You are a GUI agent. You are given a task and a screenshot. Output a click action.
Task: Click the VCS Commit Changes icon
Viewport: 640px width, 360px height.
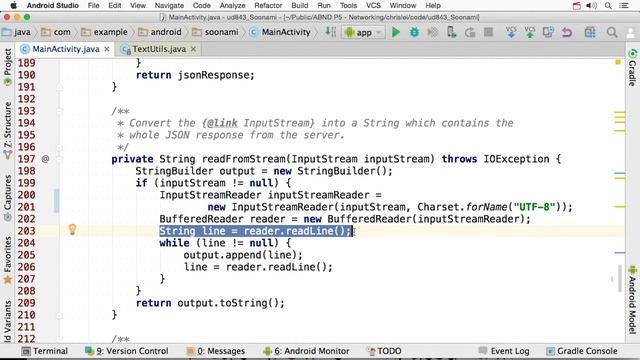point(530,32)
